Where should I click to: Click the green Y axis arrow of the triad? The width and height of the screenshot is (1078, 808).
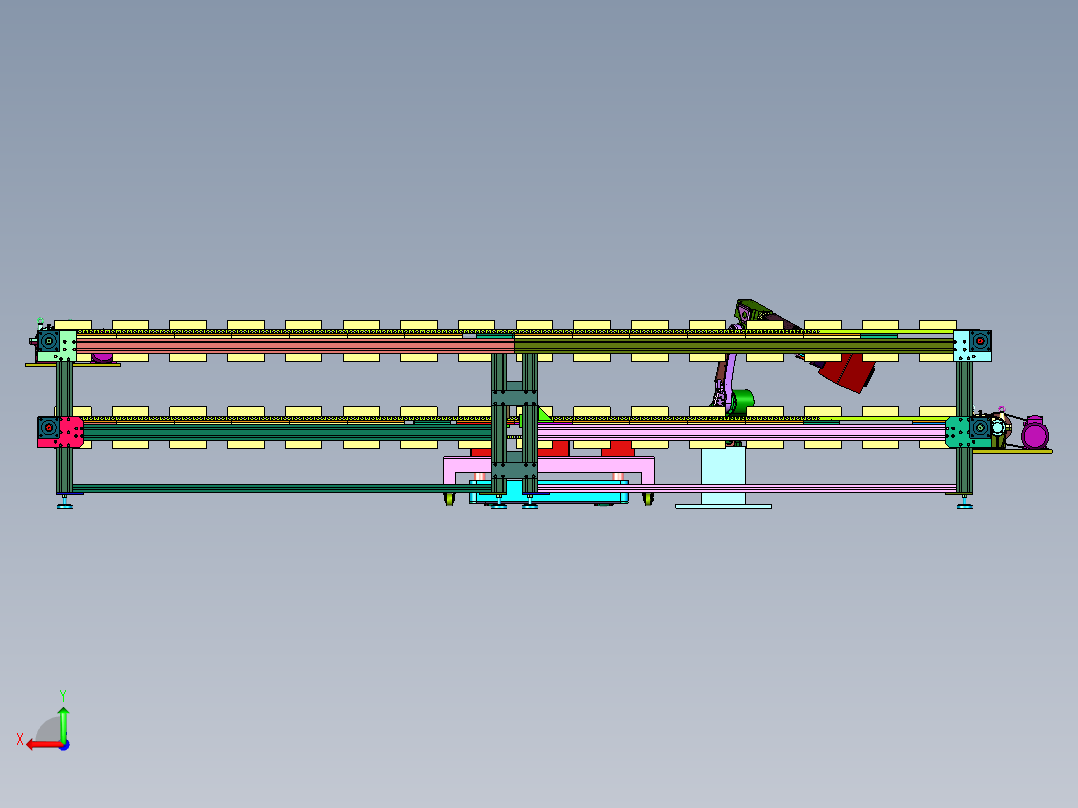click(x=63, y=723)
